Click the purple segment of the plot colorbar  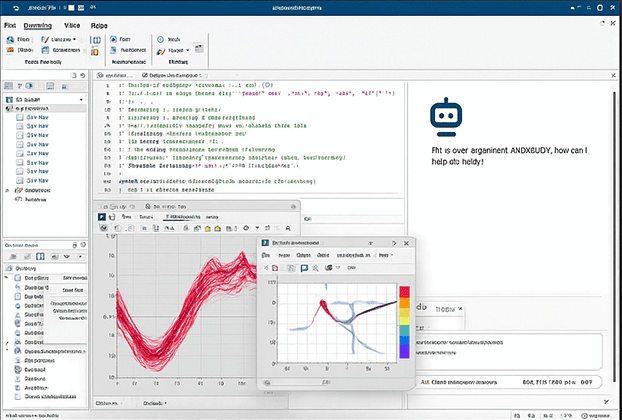[404, 352]
